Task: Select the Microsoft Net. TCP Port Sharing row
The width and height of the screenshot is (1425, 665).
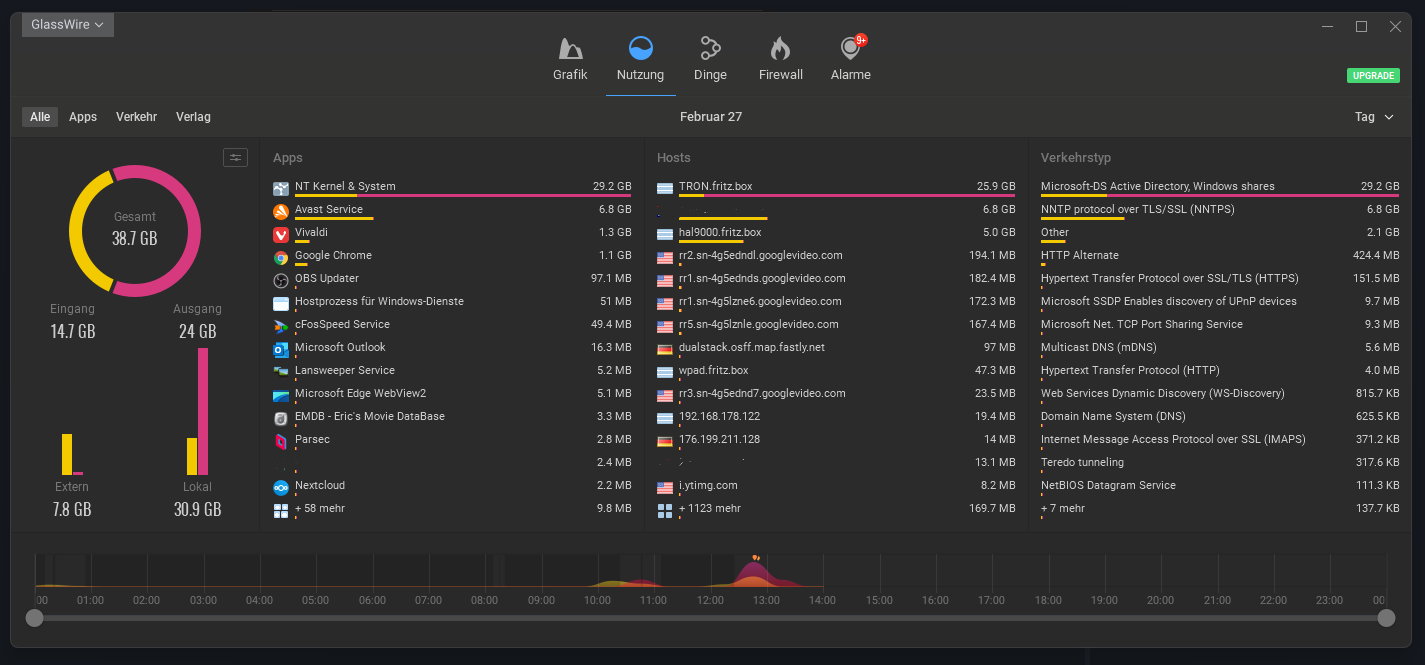Action: (x=1220, y=325)
